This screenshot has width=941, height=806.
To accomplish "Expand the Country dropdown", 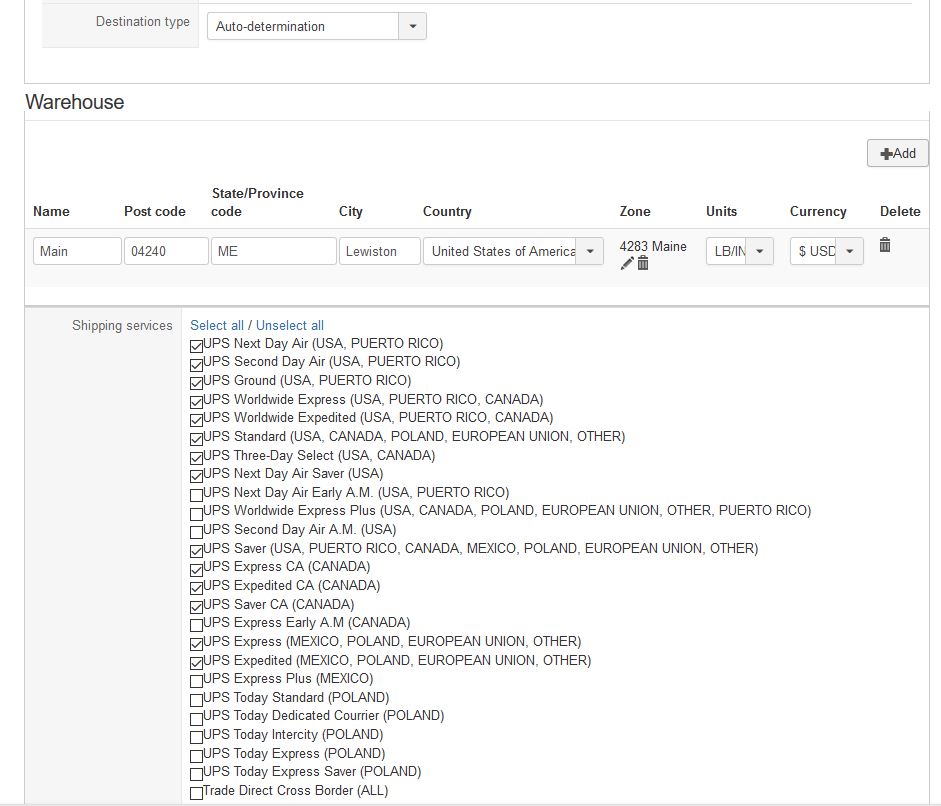I will [x=589, y=251].
